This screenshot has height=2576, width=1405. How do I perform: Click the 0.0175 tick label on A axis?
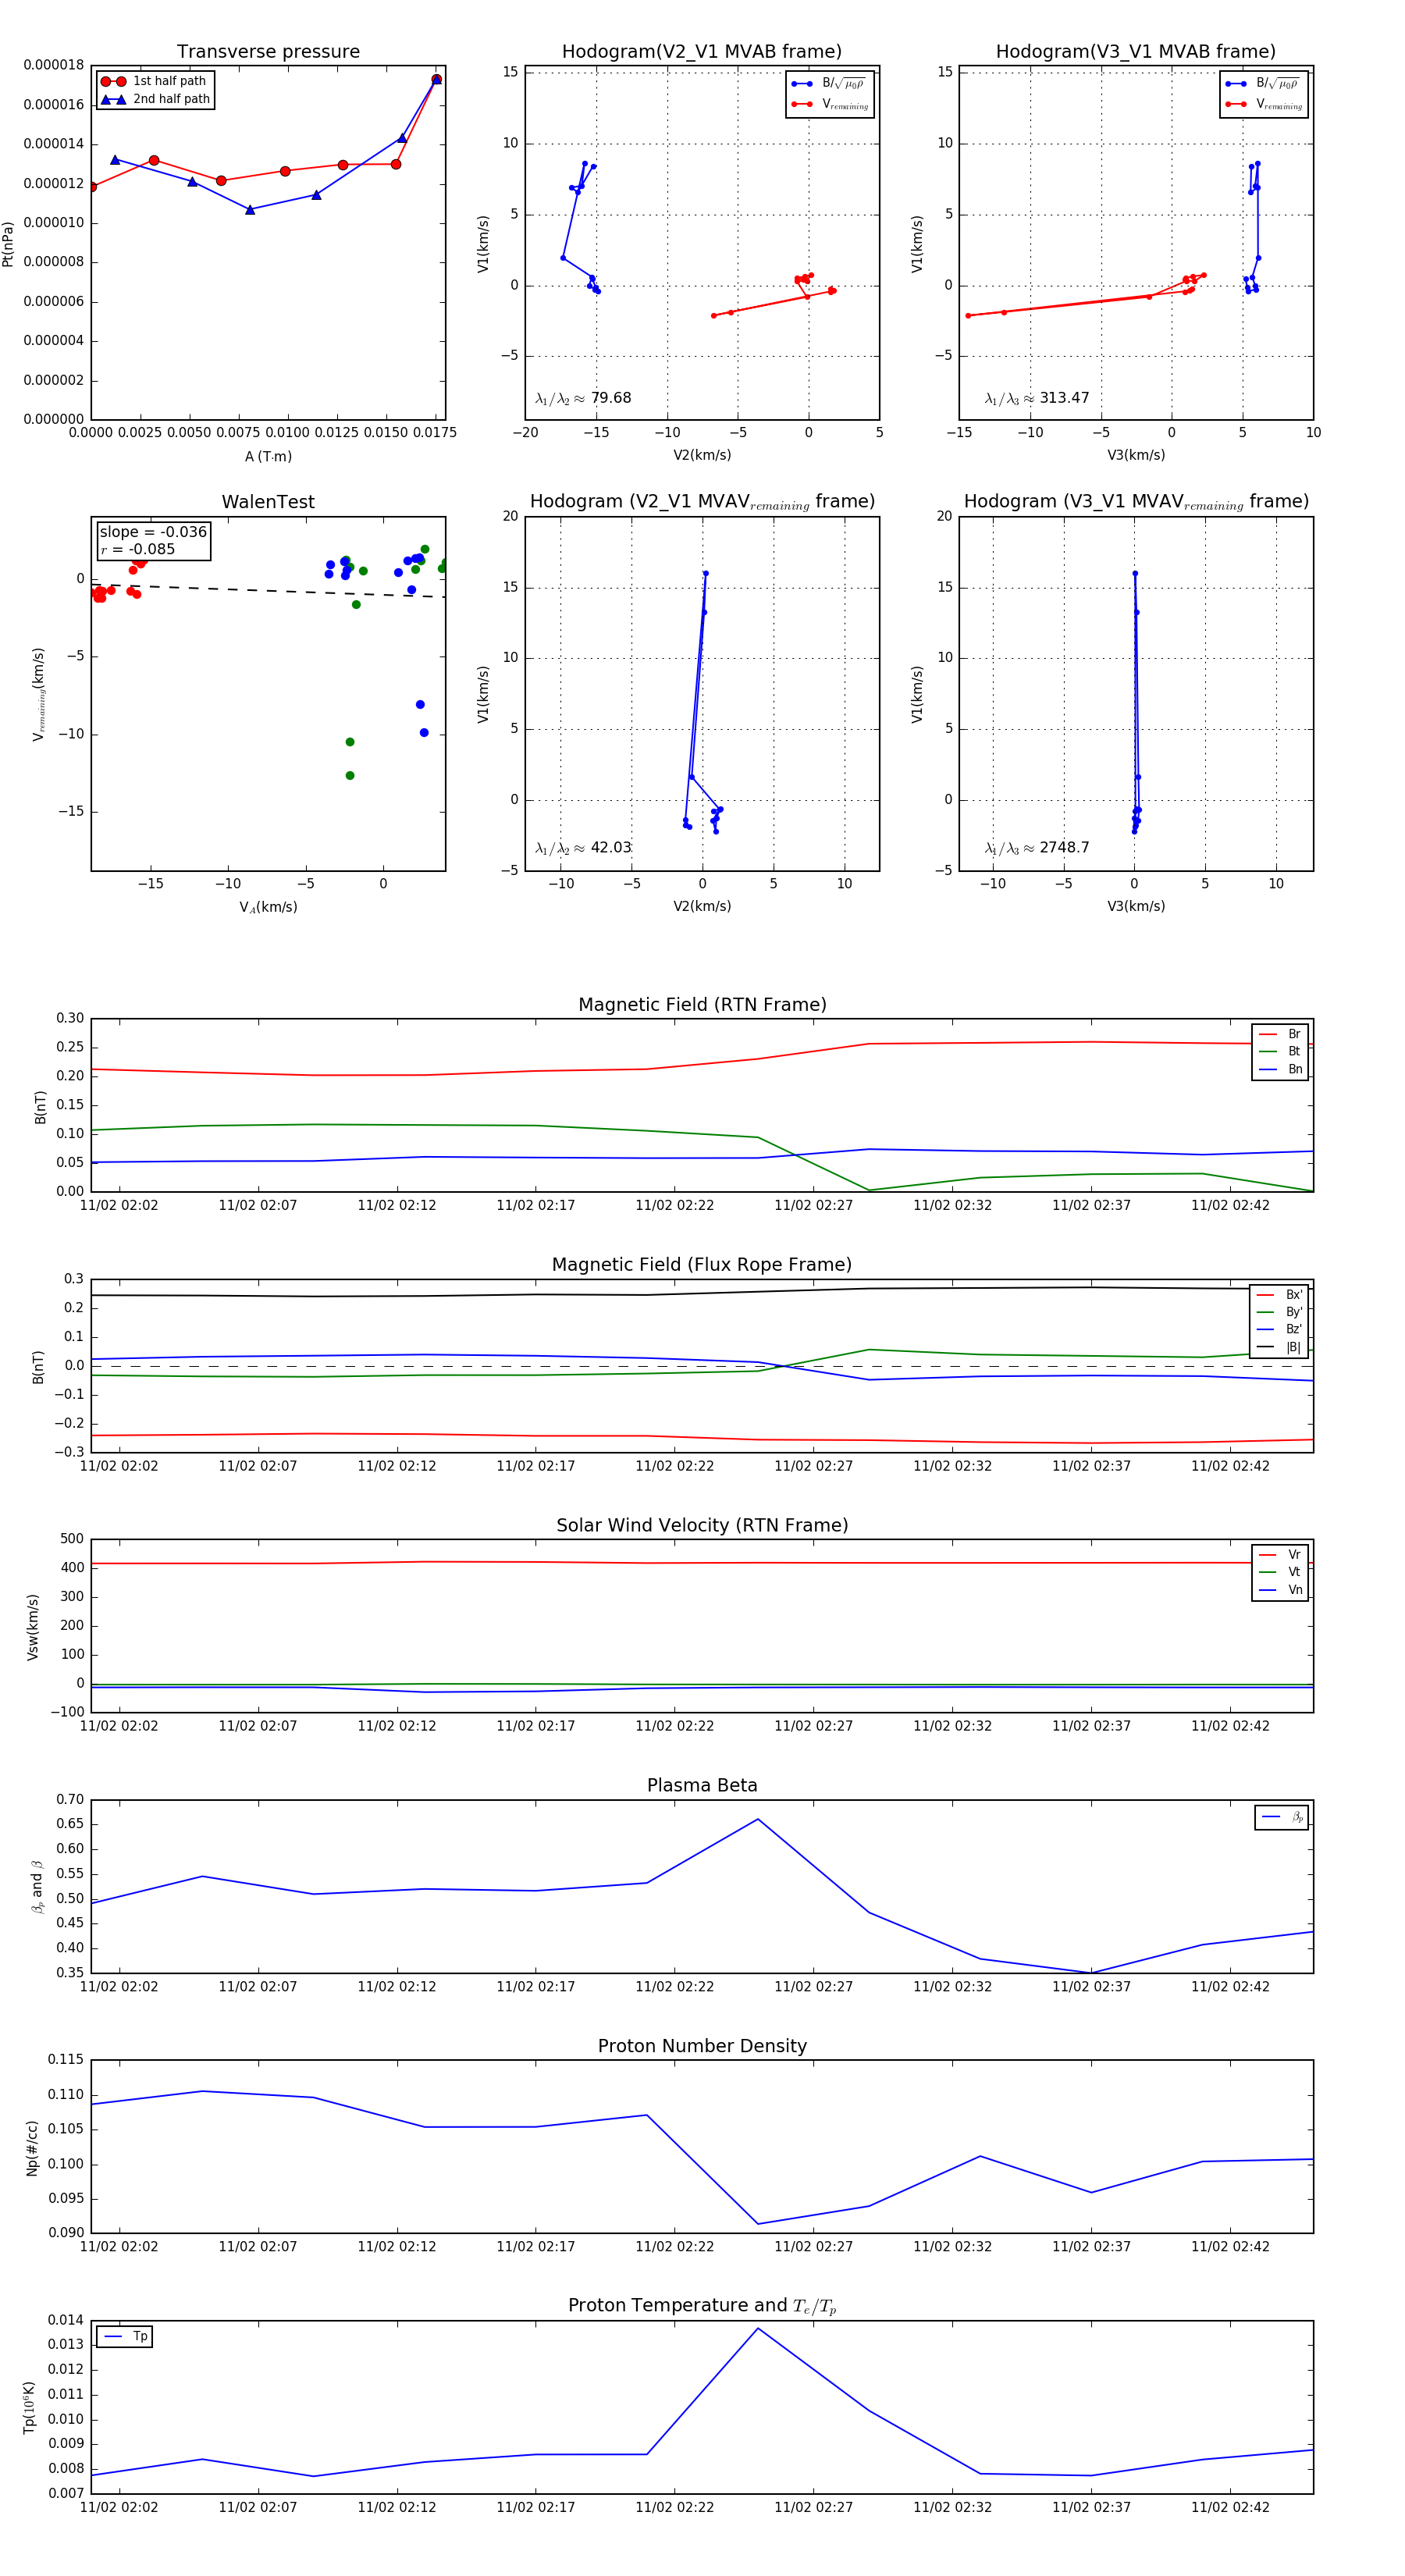pos(433,433)
